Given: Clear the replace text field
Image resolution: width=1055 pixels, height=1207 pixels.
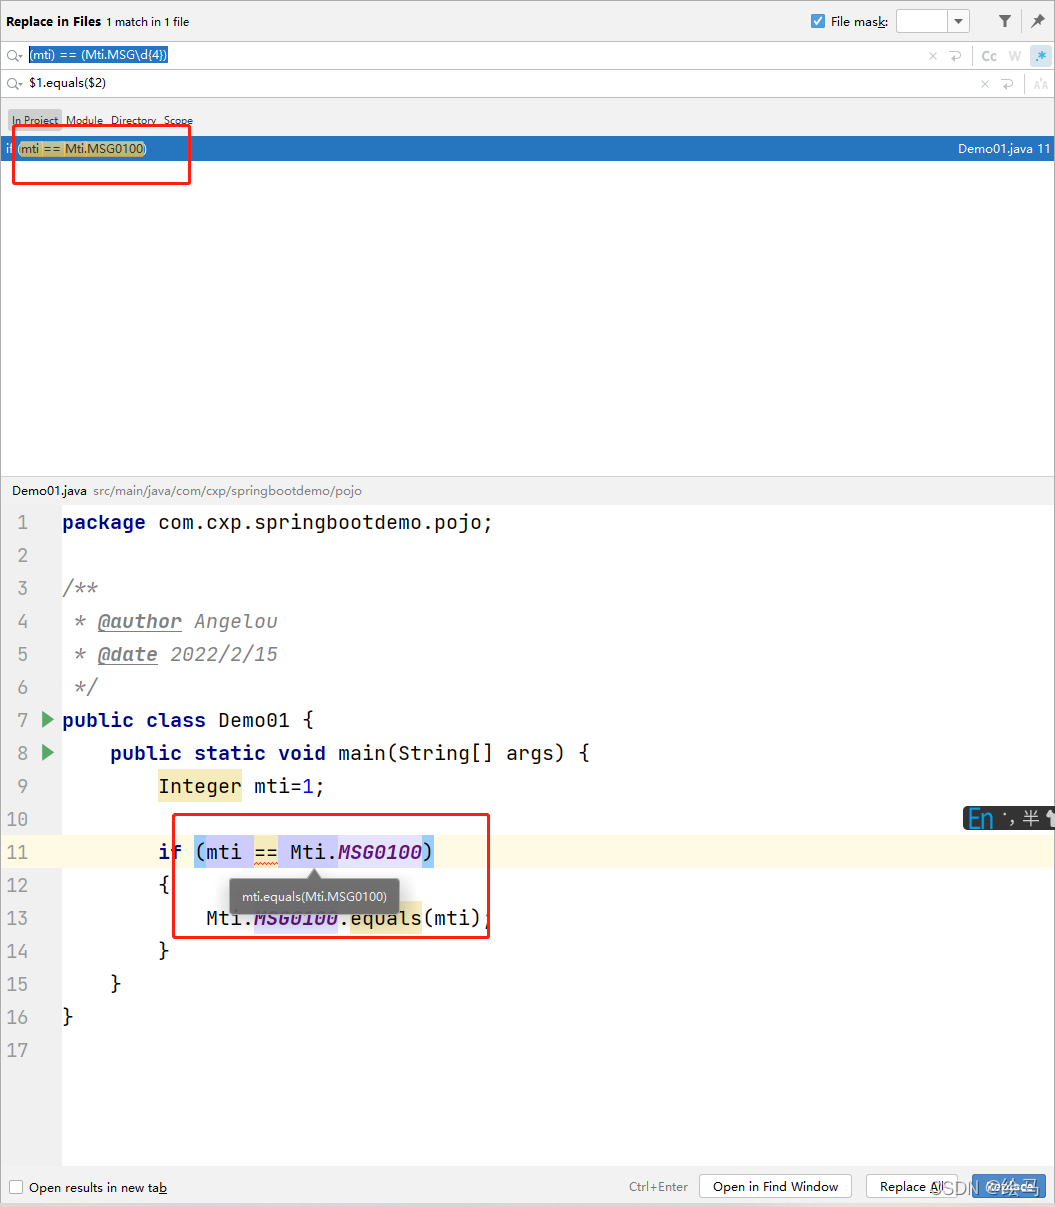Looking at the screenshot, I should point(985,84).
